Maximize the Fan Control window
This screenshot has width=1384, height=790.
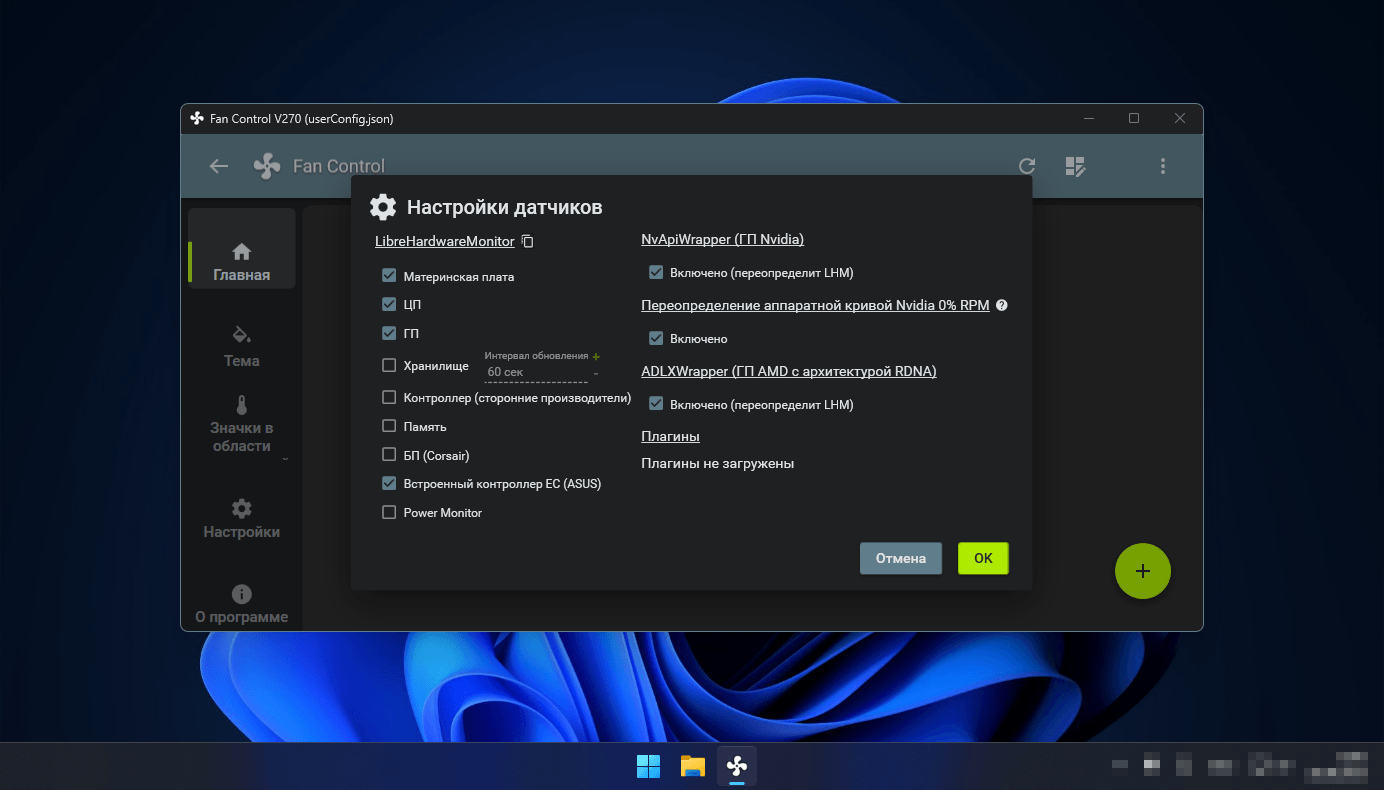tap(1134, 118)
